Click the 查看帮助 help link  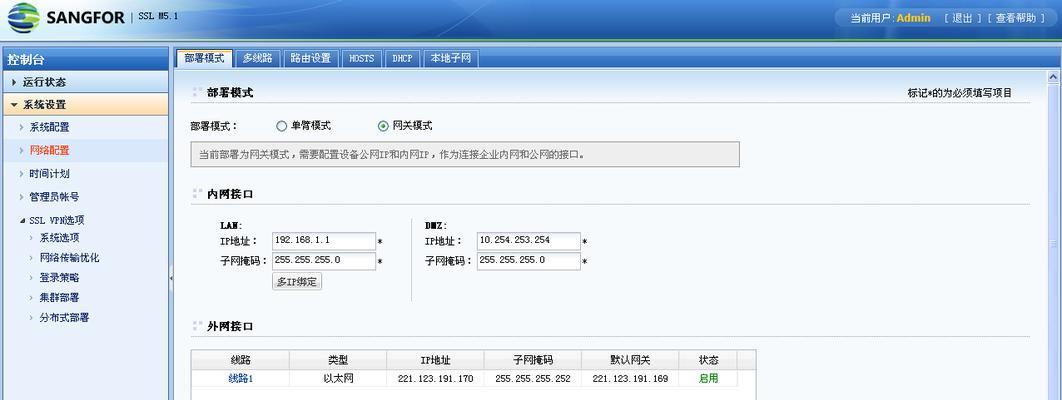tap(1015, 18)
